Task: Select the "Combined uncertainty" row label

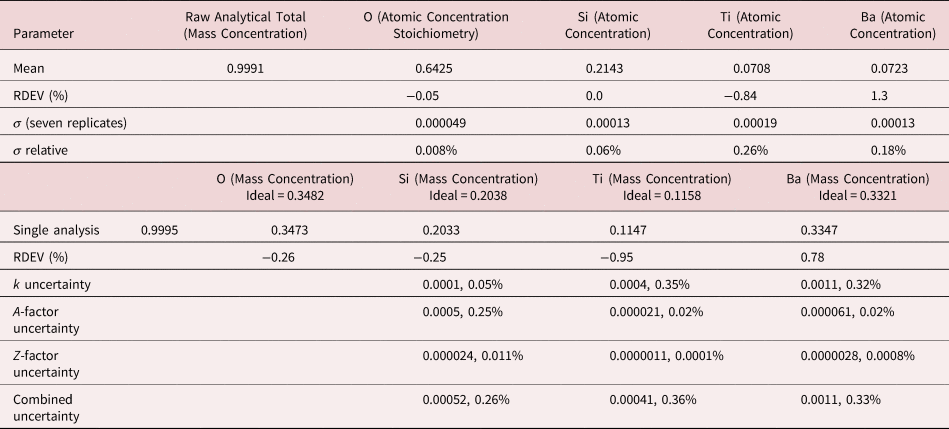Action: (47, 408)
